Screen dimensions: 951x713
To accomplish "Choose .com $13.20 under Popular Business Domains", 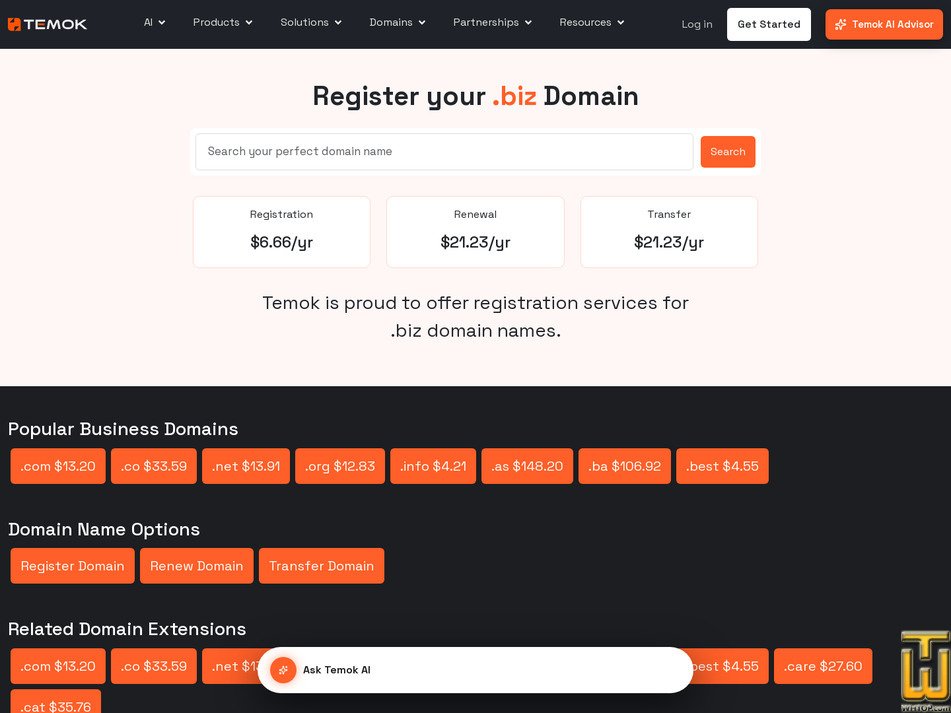I will point(58,466).
